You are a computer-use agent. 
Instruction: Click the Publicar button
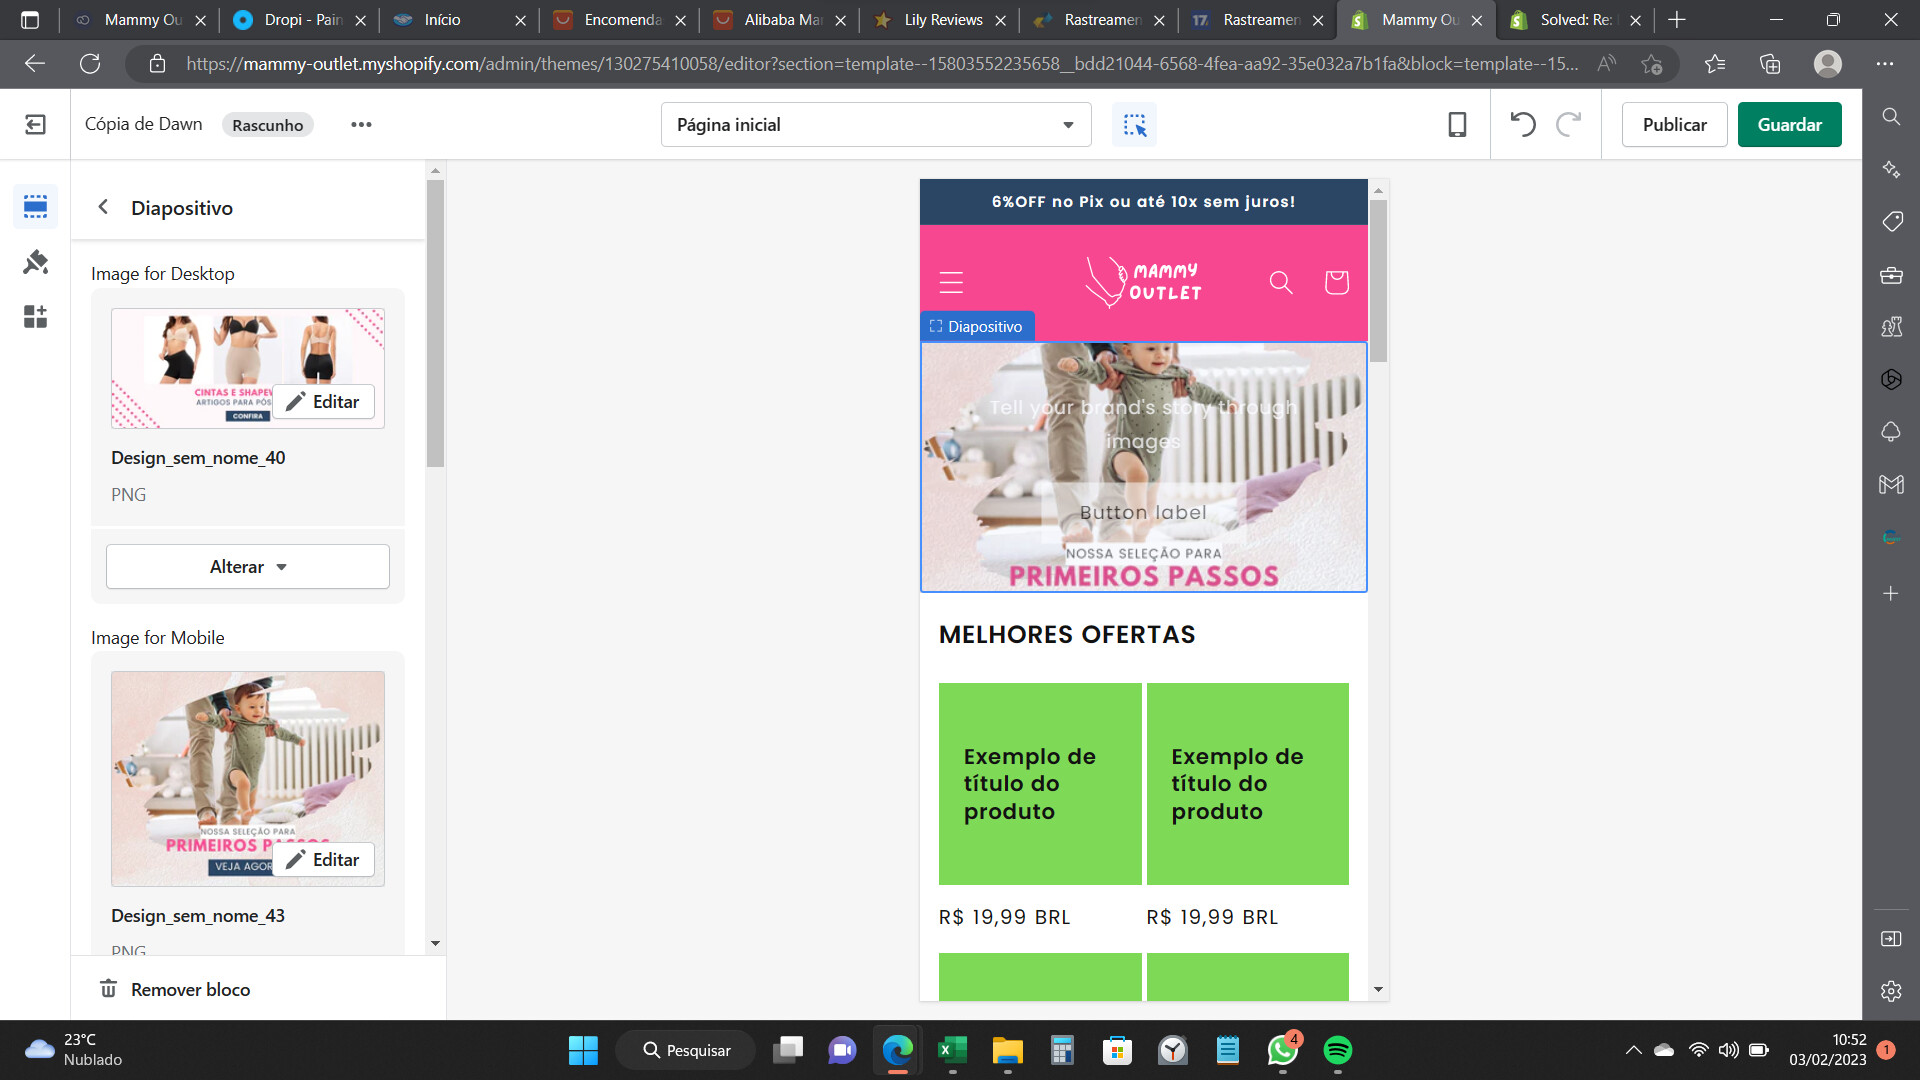pyautogui.click(x=1674, y=125)
